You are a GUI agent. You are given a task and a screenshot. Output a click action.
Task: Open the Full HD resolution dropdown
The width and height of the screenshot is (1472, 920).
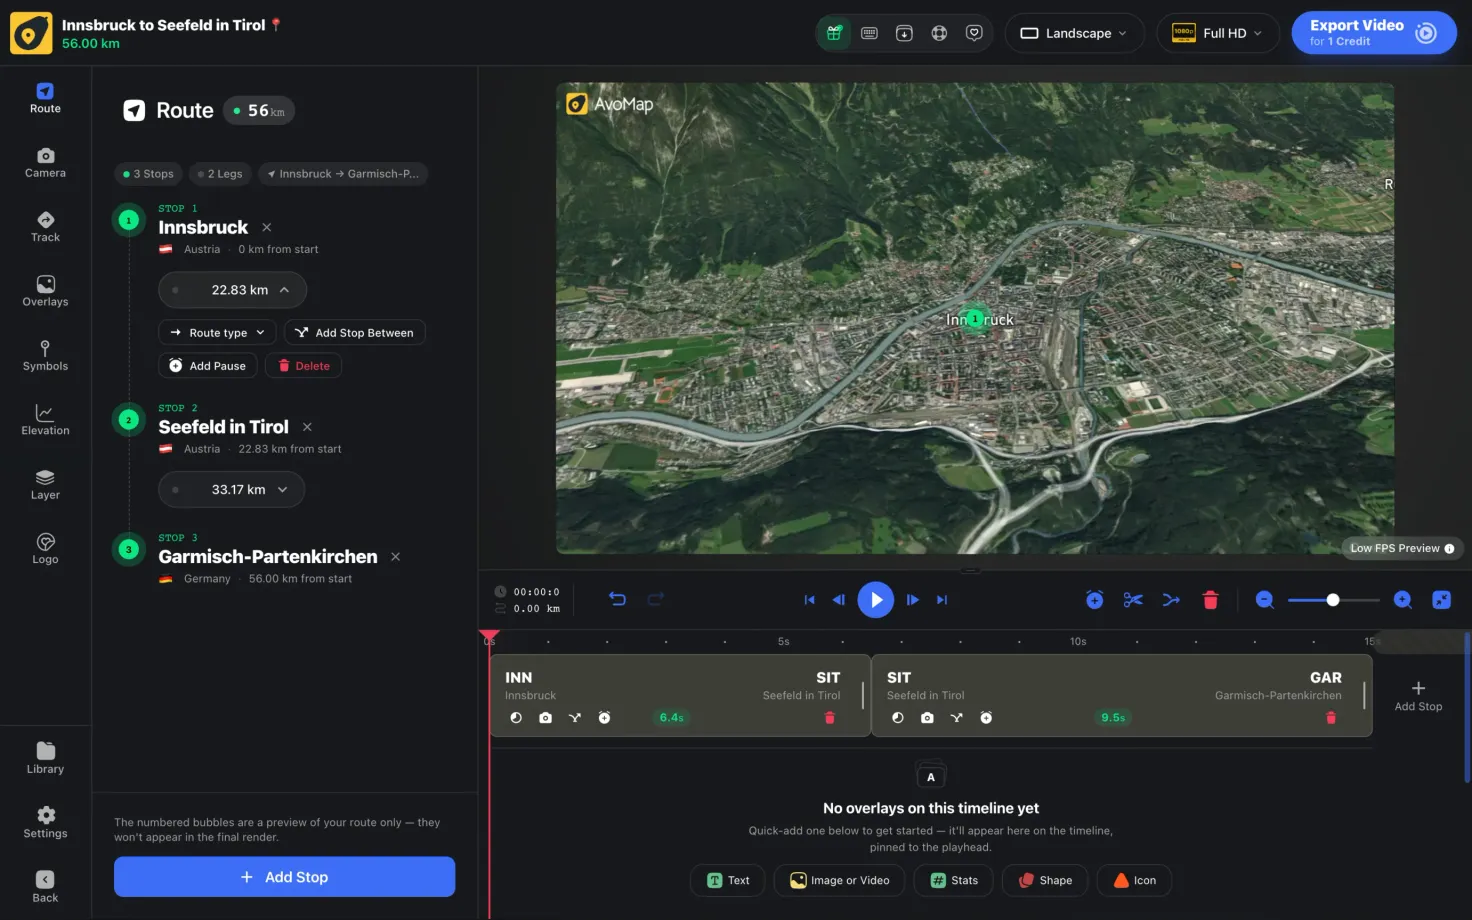[1218, 33]
